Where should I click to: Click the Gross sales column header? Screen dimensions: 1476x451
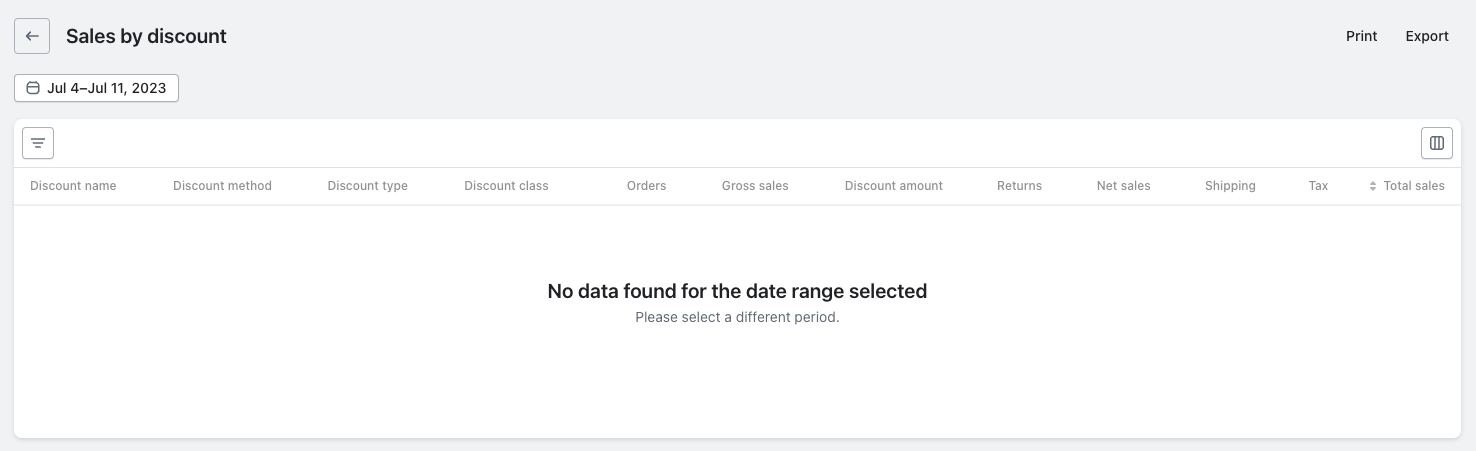[755, 186]
